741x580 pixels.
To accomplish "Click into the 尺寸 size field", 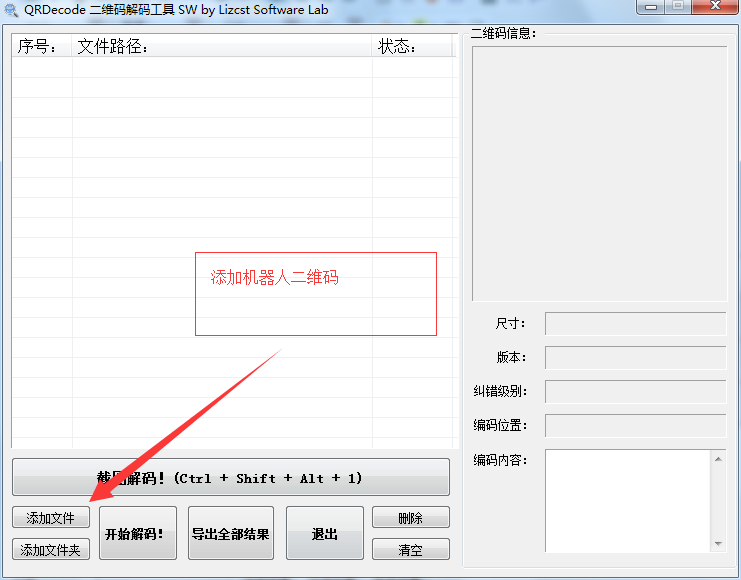I will point(635,324).
